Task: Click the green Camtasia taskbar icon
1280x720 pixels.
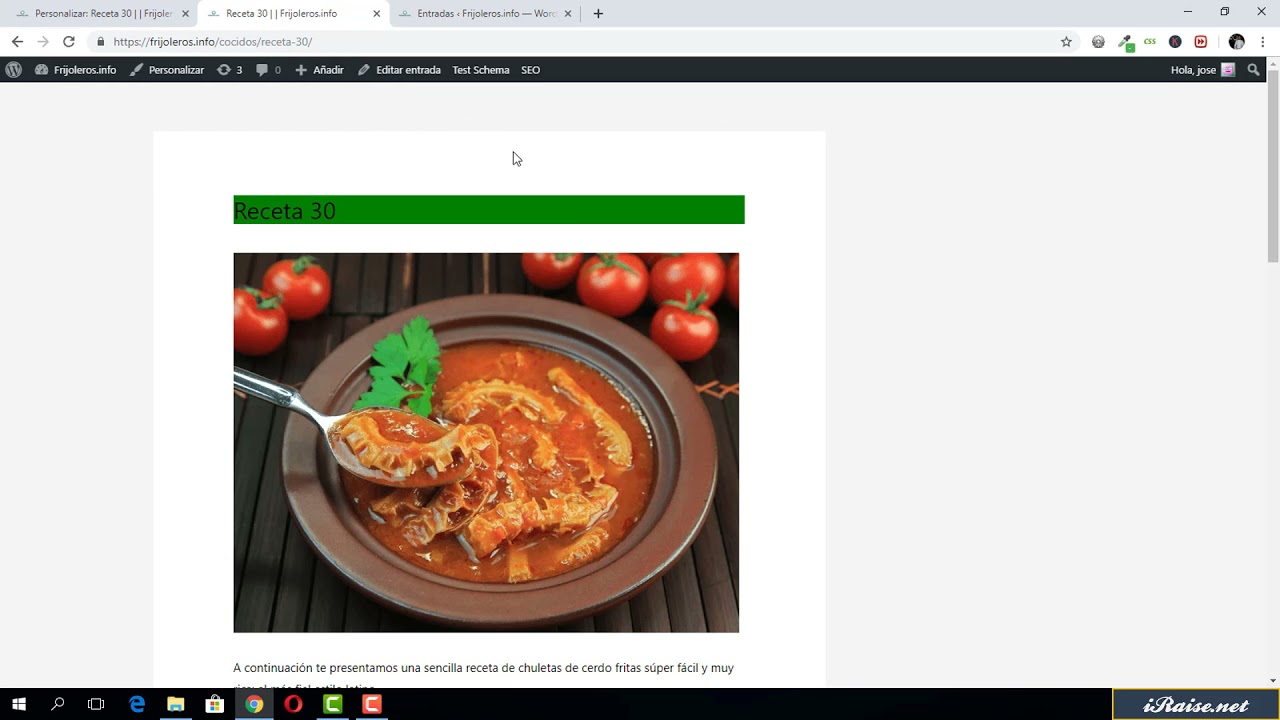Action: (x=333, y=704)
